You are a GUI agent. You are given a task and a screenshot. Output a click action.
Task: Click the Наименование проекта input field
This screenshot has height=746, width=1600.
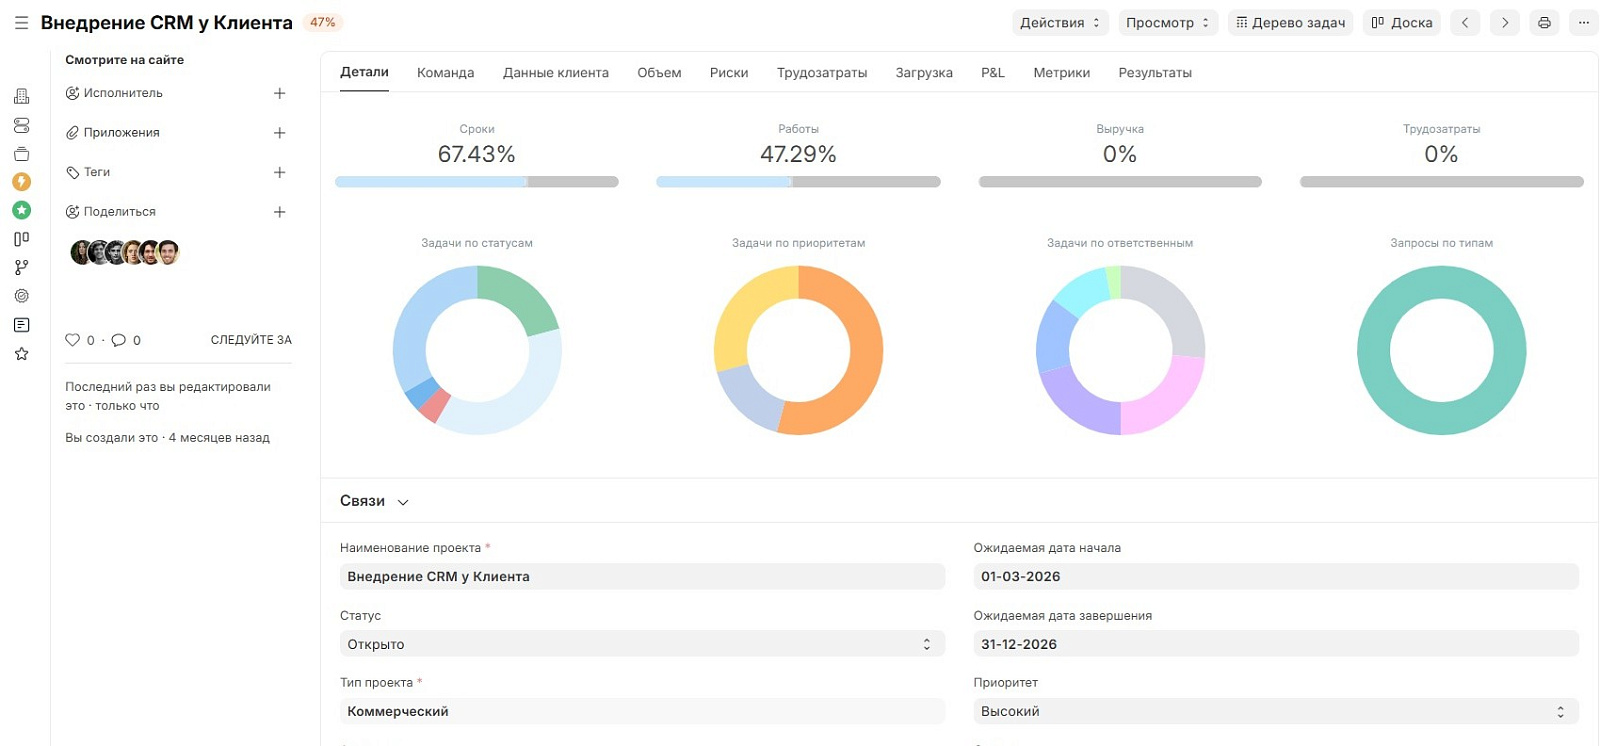[x=642, y=576]
